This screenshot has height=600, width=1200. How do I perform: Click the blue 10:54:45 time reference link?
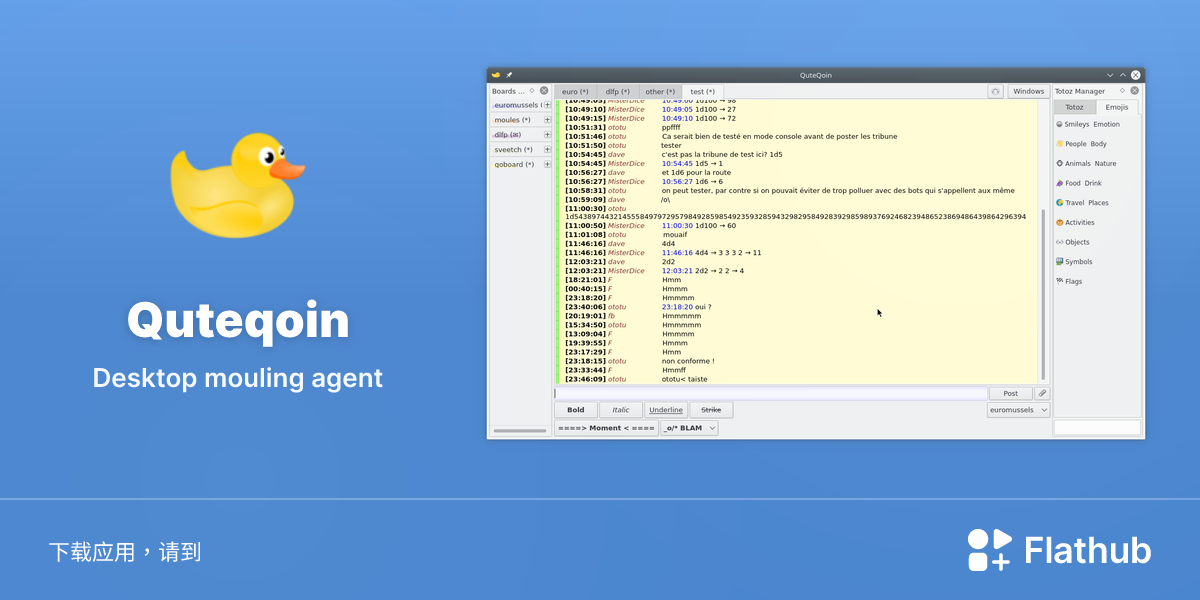(677, 164)
